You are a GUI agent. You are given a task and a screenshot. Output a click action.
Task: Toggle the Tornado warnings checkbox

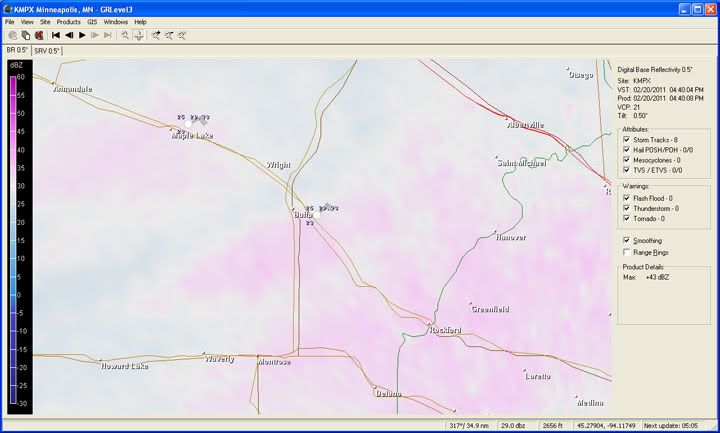[626, 218]
